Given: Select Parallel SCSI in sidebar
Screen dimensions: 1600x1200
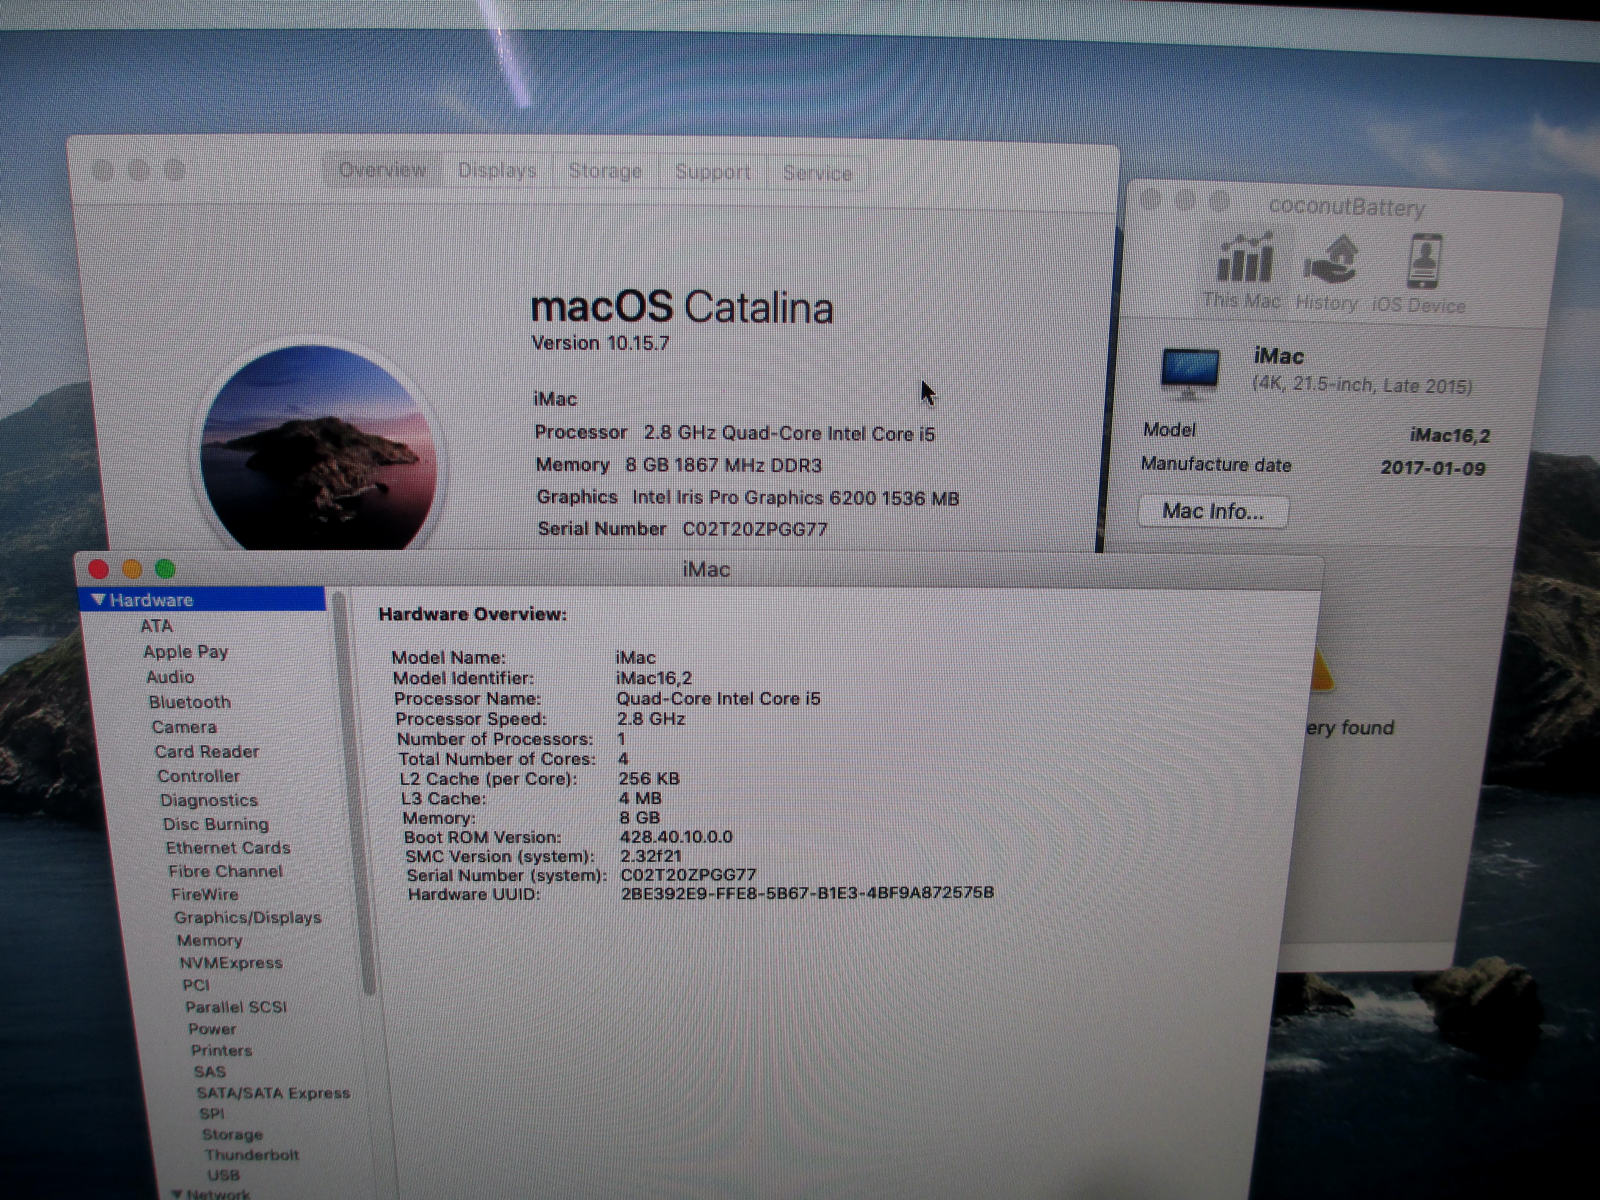Looking at the screenshot, I should click(236, 1007).
